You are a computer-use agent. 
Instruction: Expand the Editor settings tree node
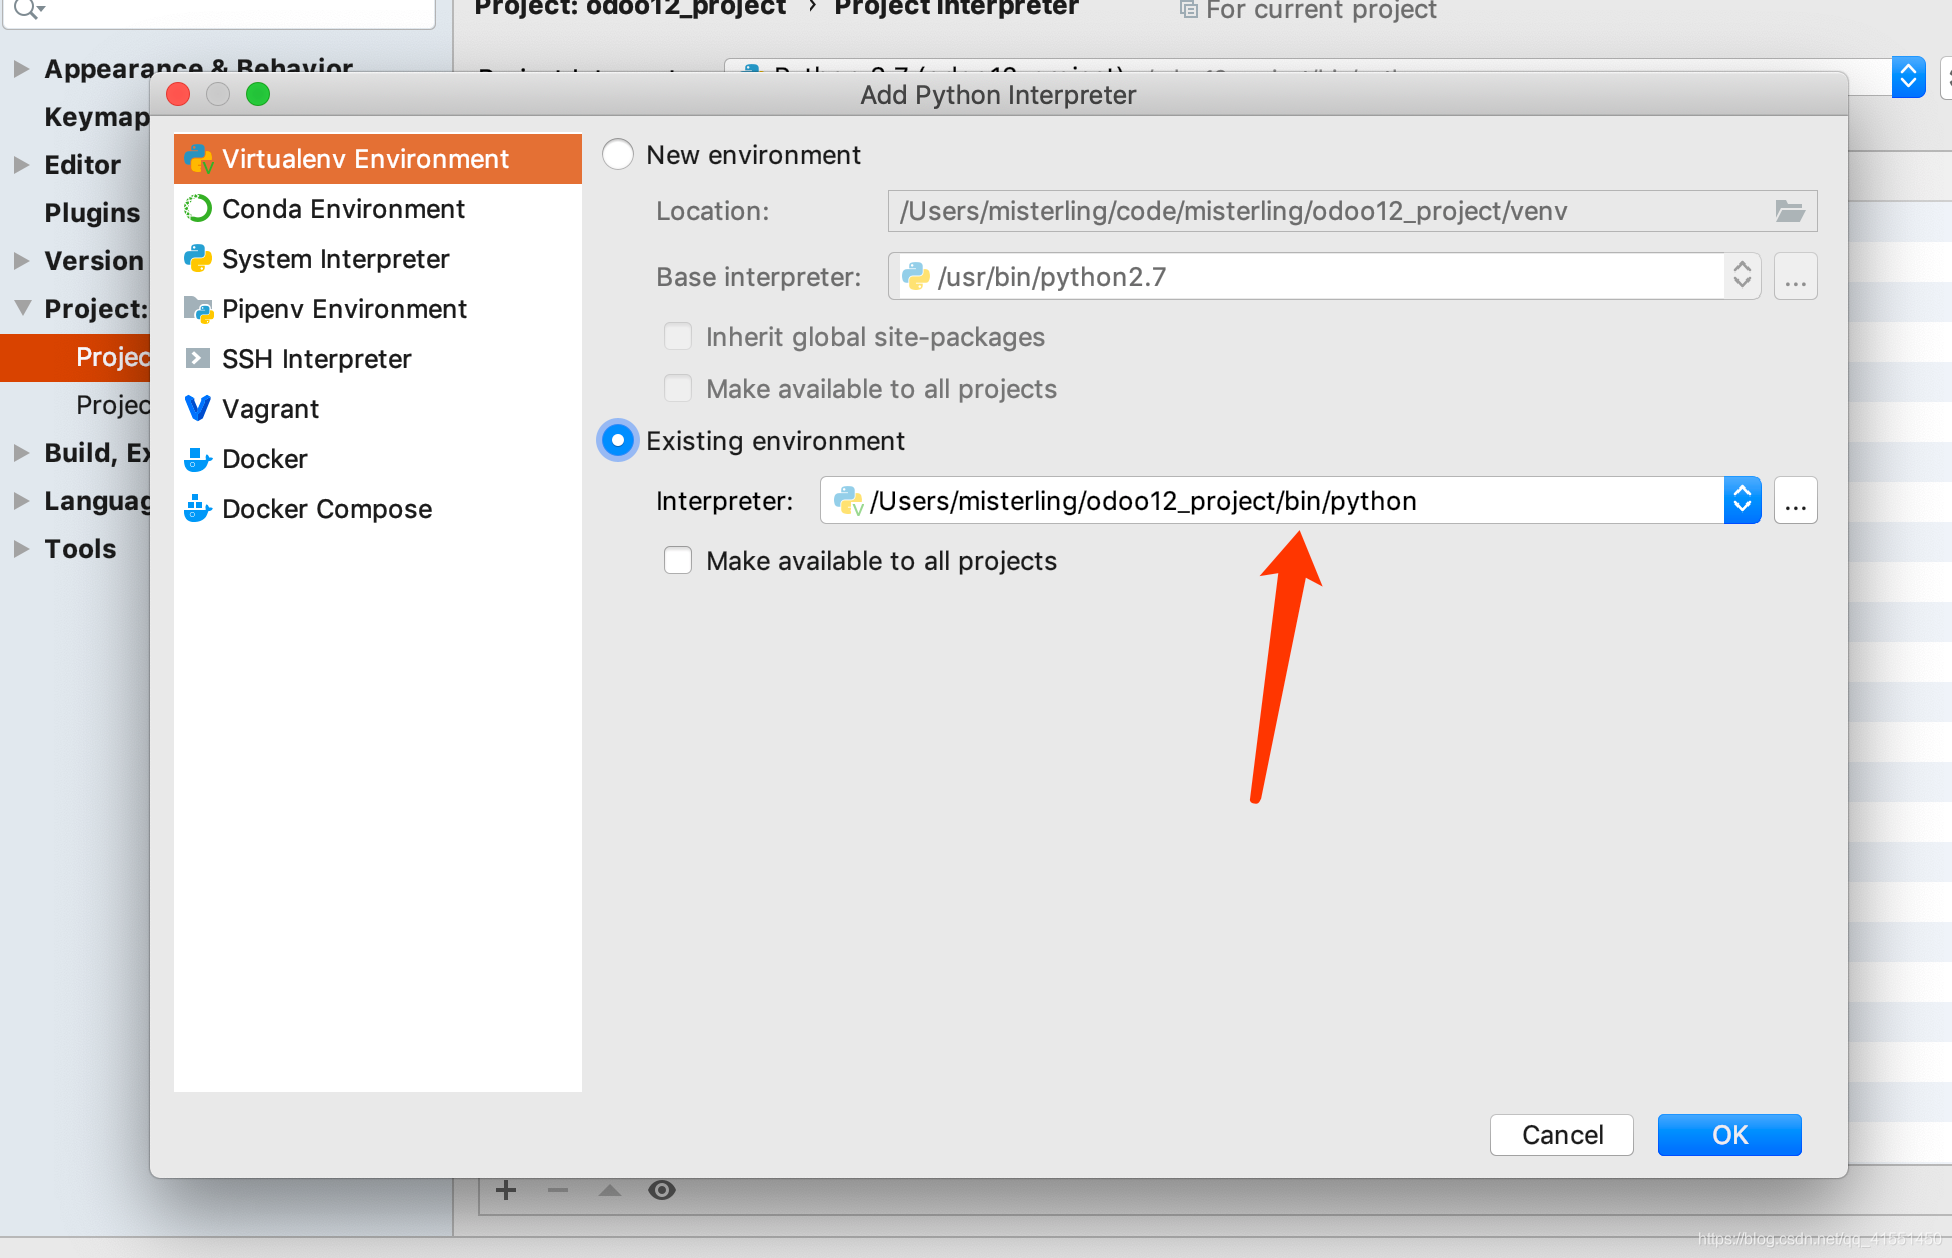pyautogui.click(x=21, y=164)
